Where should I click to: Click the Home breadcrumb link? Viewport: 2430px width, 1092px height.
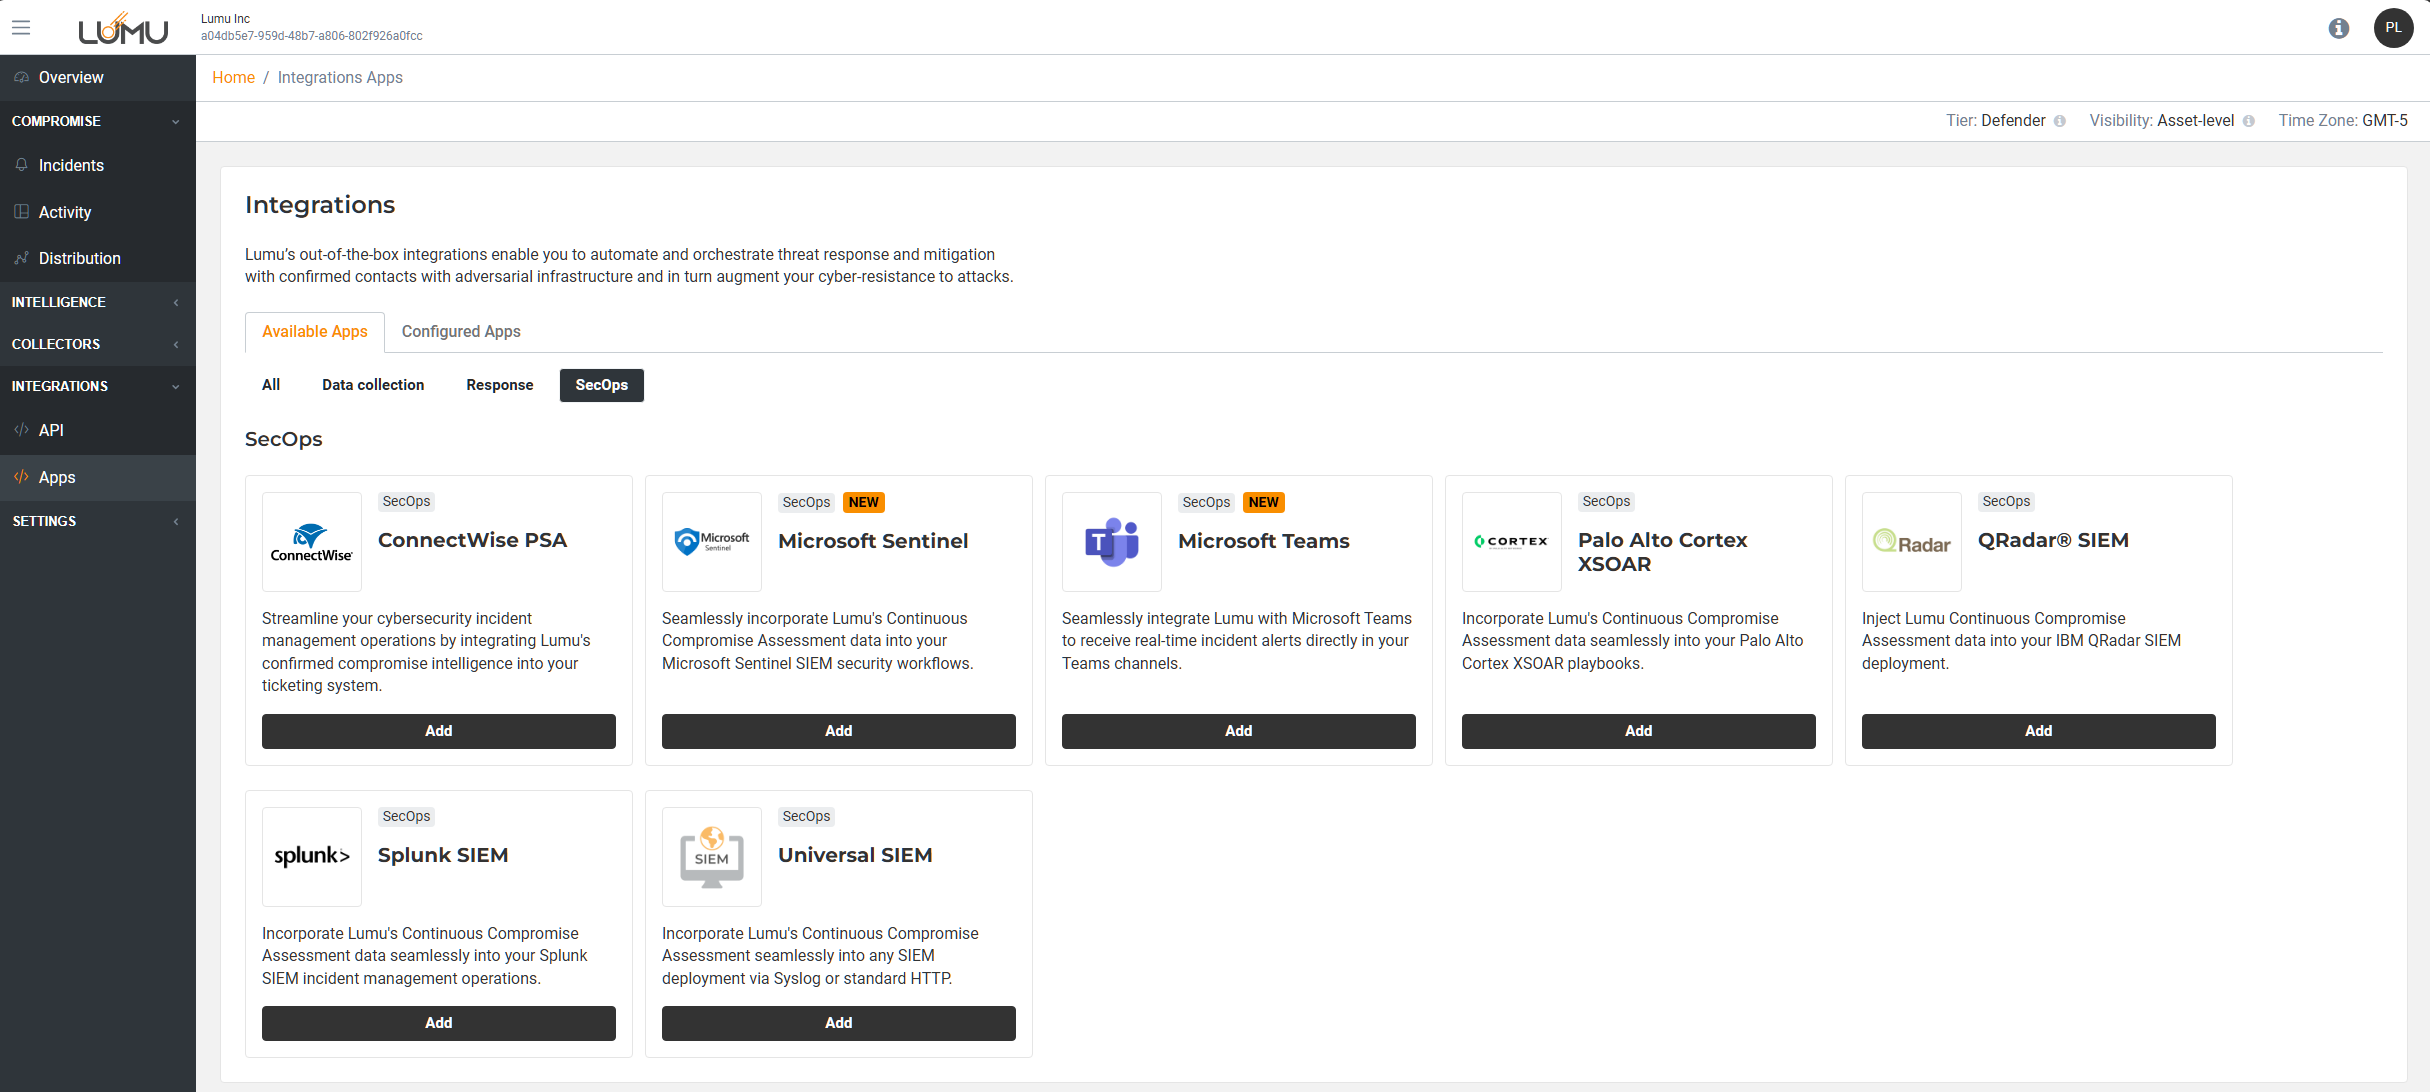click(x=233, y=78)
